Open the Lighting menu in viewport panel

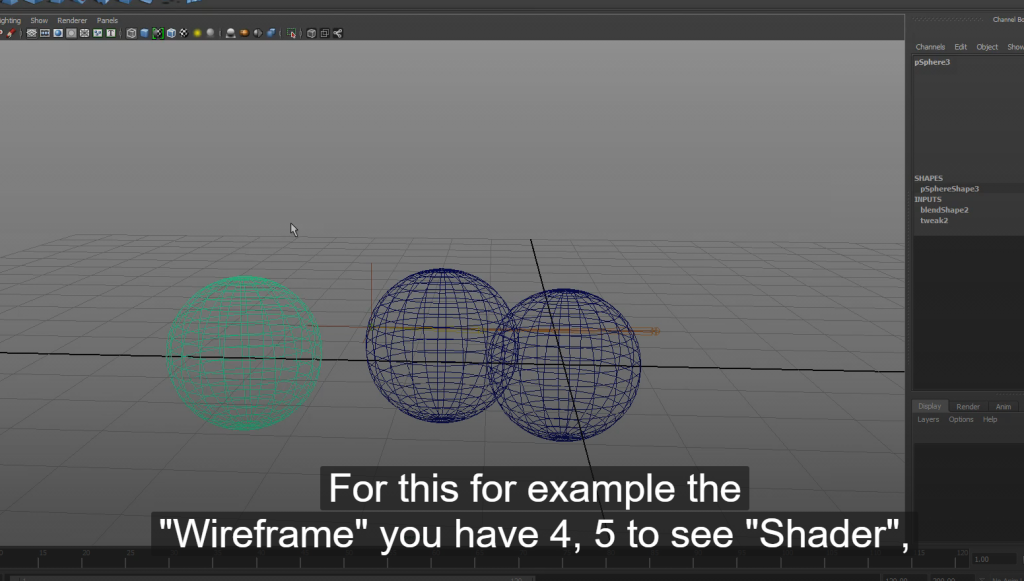coord(10,21)
